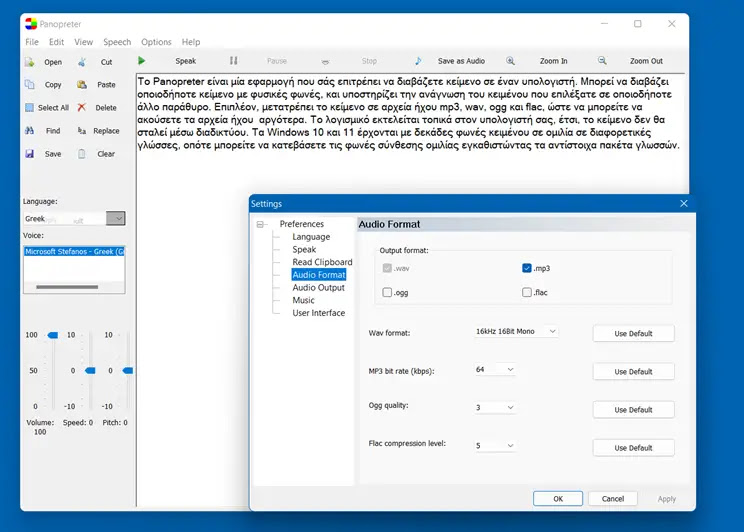This screenshot has width=744, height=532.
Task: Select Audio Format tree item
Action: click(x=319, y=275)
